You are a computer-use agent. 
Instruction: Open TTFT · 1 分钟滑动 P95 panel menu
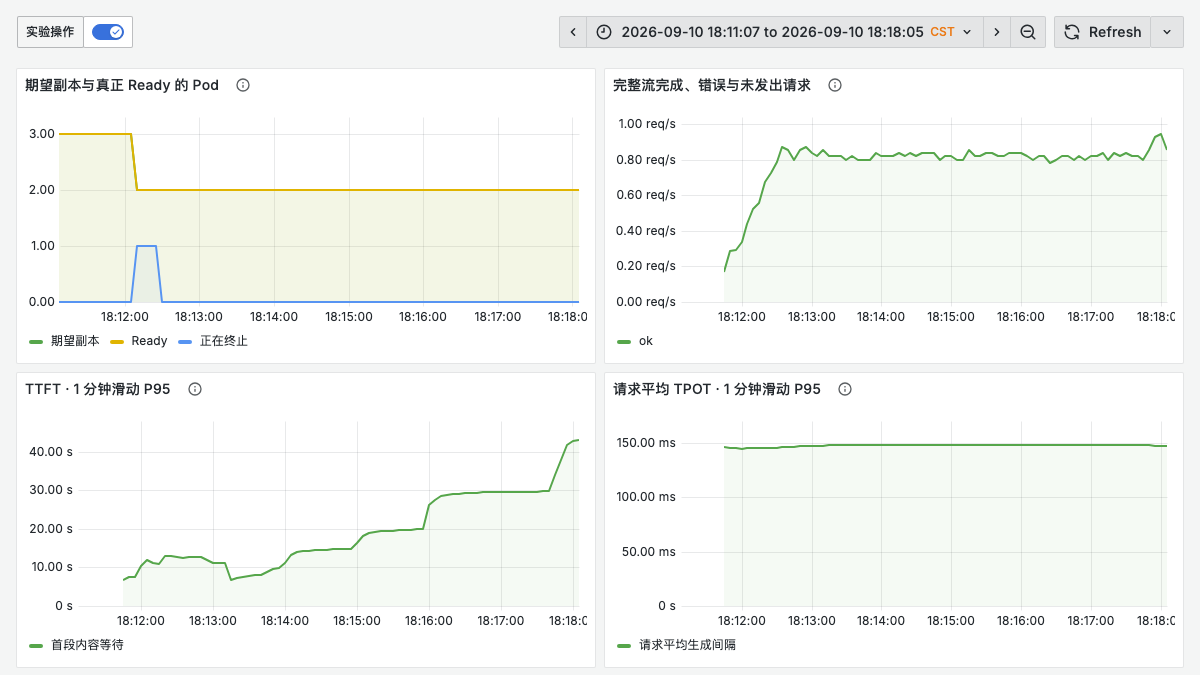98,389
